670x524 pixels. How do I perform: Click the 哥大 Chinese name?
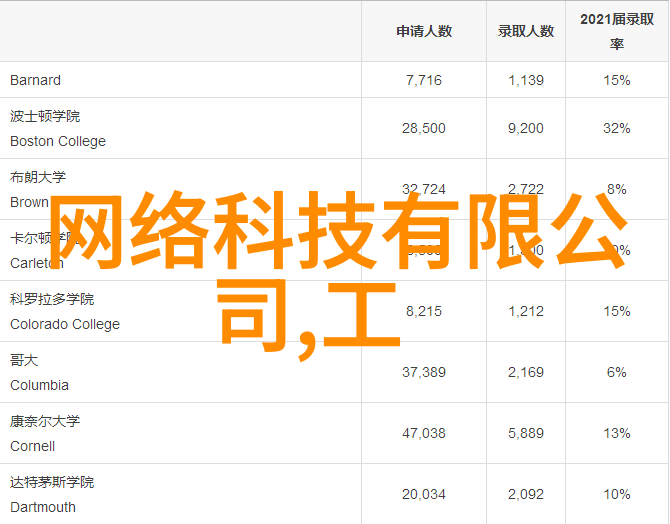click(24, 360)
